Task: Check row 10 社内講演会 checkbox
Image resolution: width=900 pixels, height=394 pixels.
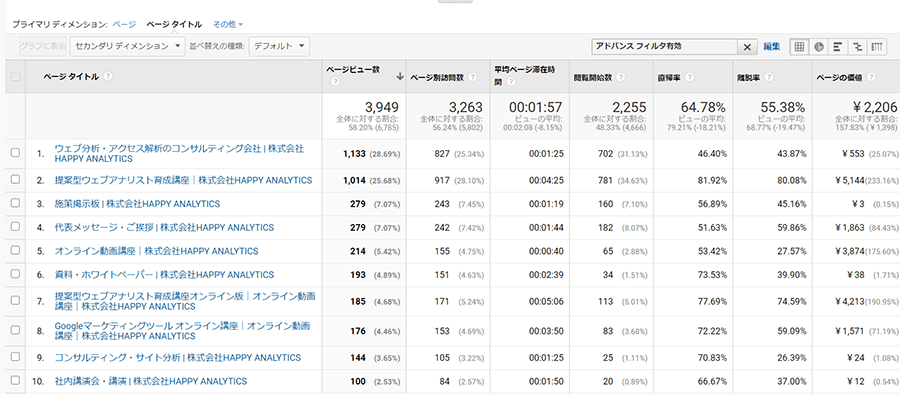Action: (x=15, y=381)
